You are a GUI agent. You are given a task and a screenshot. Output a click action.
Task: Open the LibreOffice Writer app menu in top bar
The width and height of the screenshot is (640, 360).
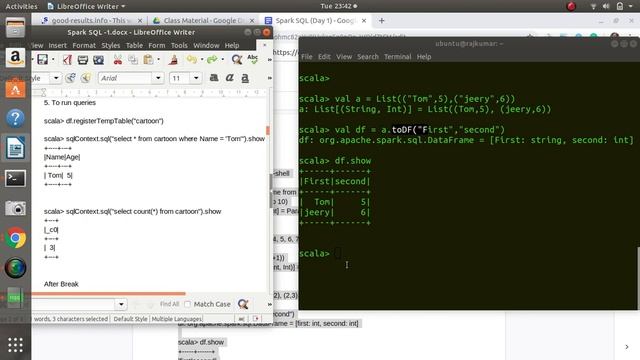pyautogui.click(x=87, y=6)
